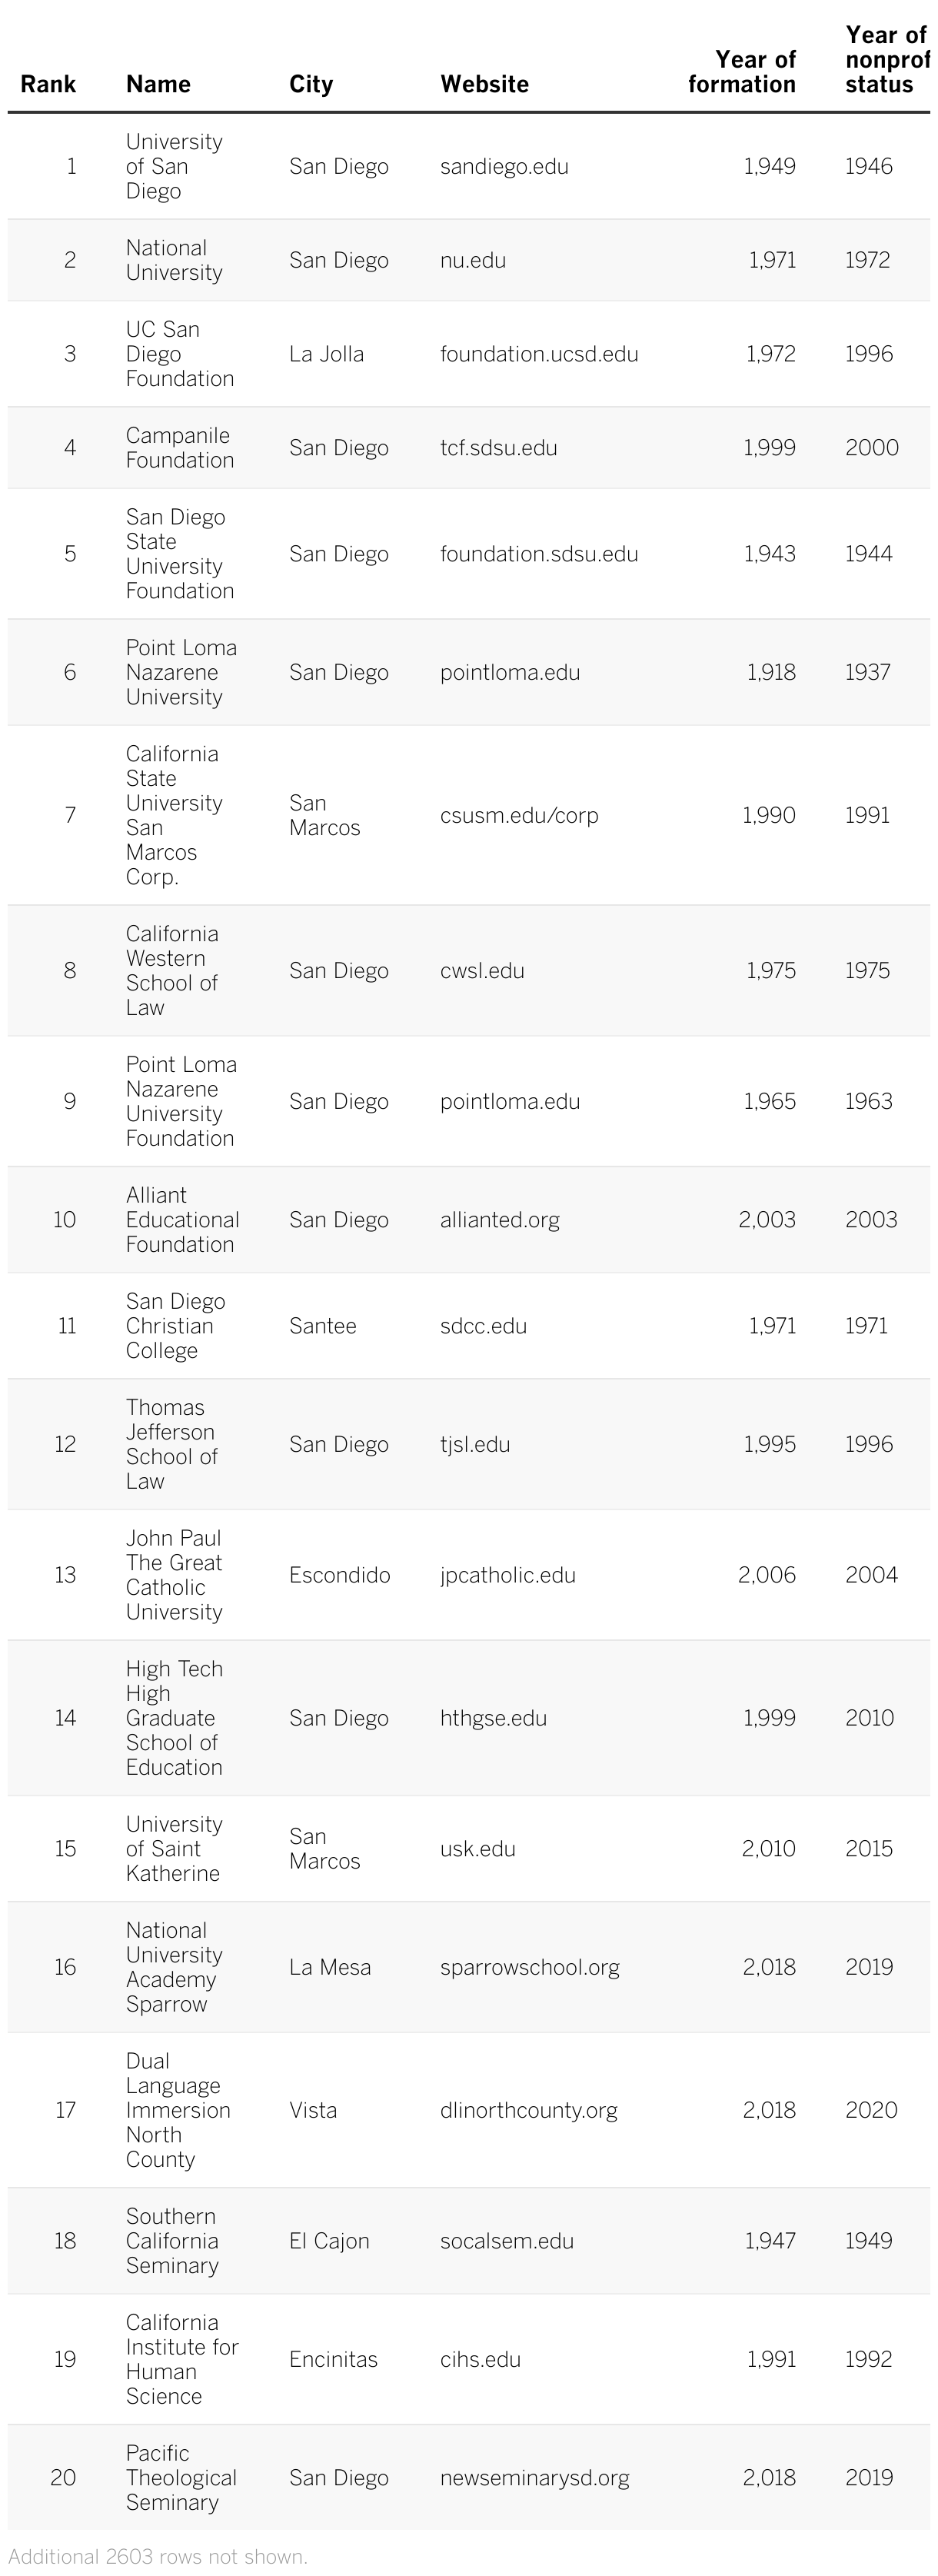The image size is (938, 2576).
Task: Select the Southern California Seminary row name
Action: click(x=172, y=2241)
